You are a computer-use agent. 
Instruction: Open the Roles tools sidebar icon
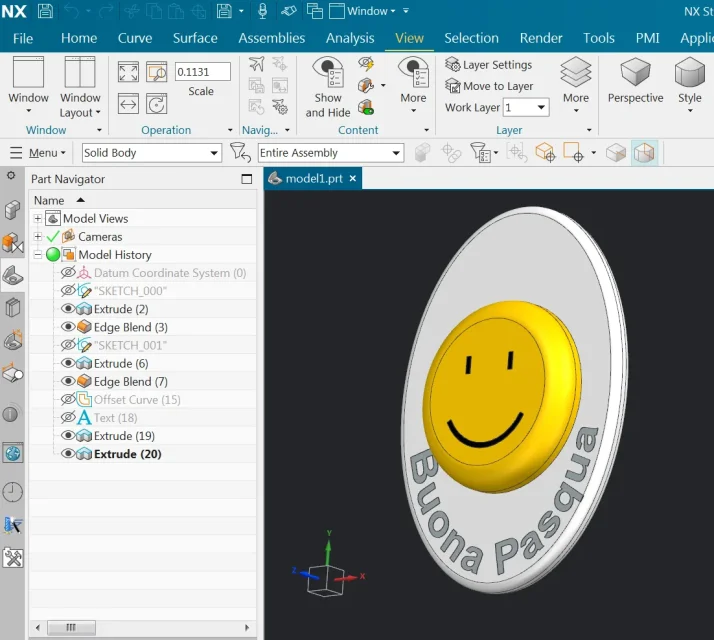tap(13, 558)
